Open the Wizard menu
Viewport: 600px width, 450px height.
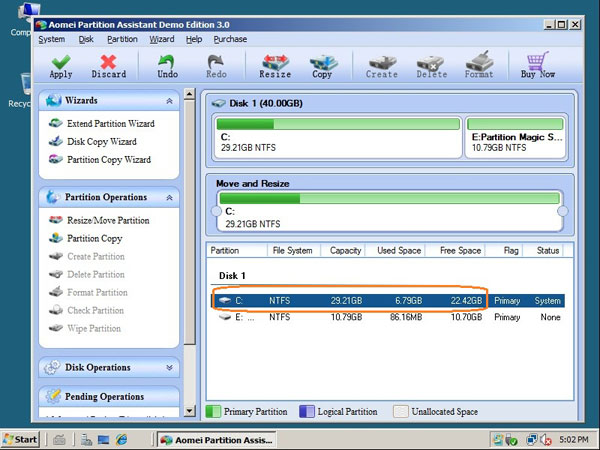(161, 39)
